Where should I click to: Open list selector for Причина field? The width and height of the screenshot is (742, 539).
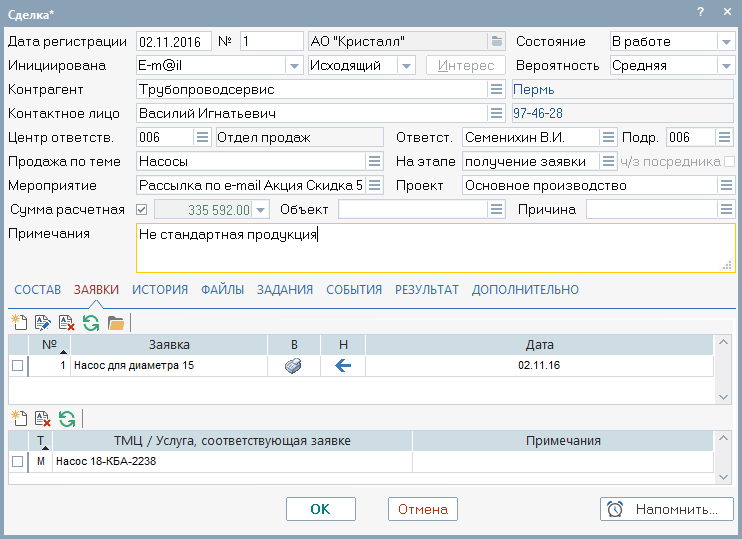726,209
